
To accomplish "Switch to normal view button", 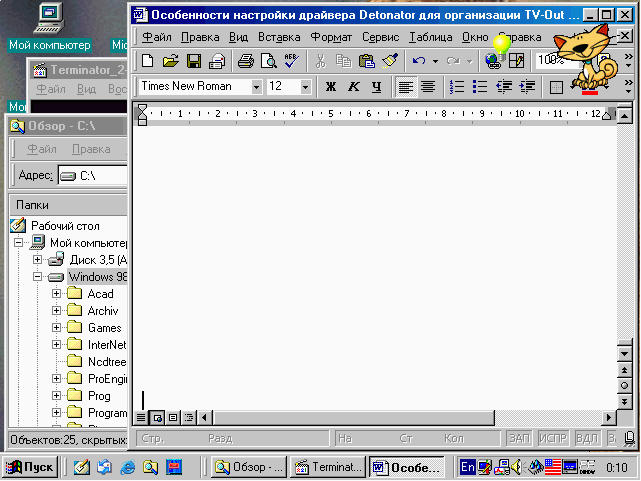I will tap(141, 417).
